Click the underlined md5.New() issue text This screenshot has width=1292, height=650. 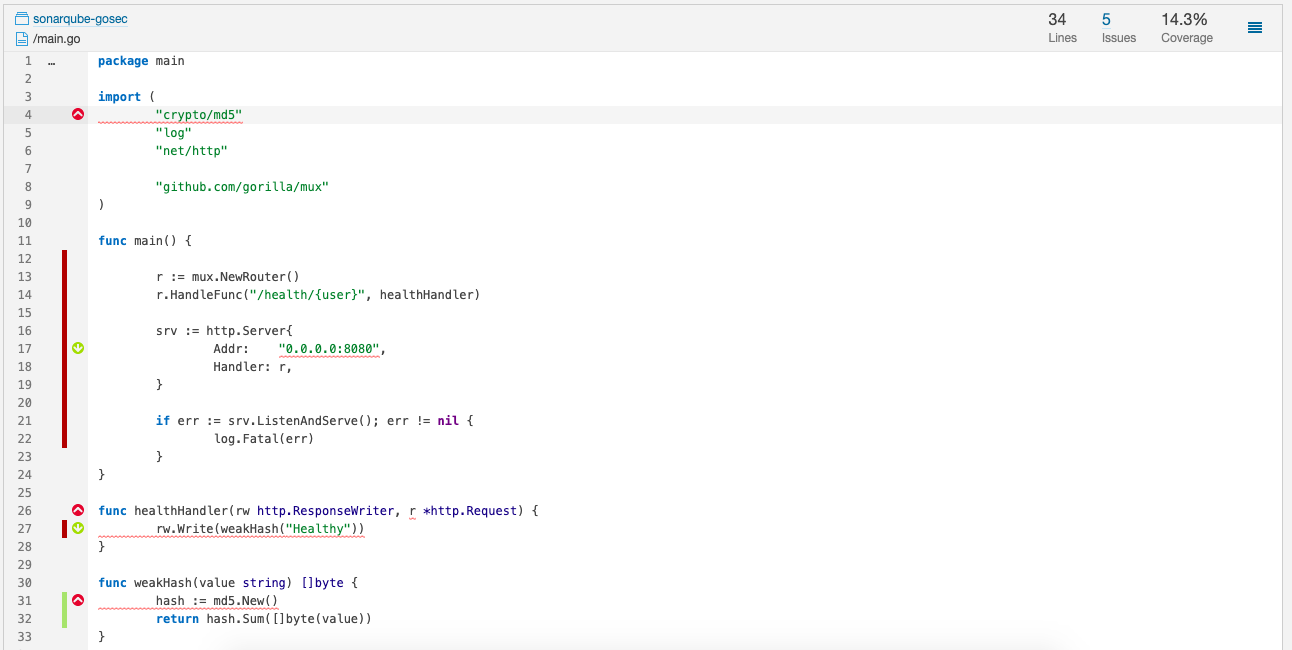(x=245, y=600)
